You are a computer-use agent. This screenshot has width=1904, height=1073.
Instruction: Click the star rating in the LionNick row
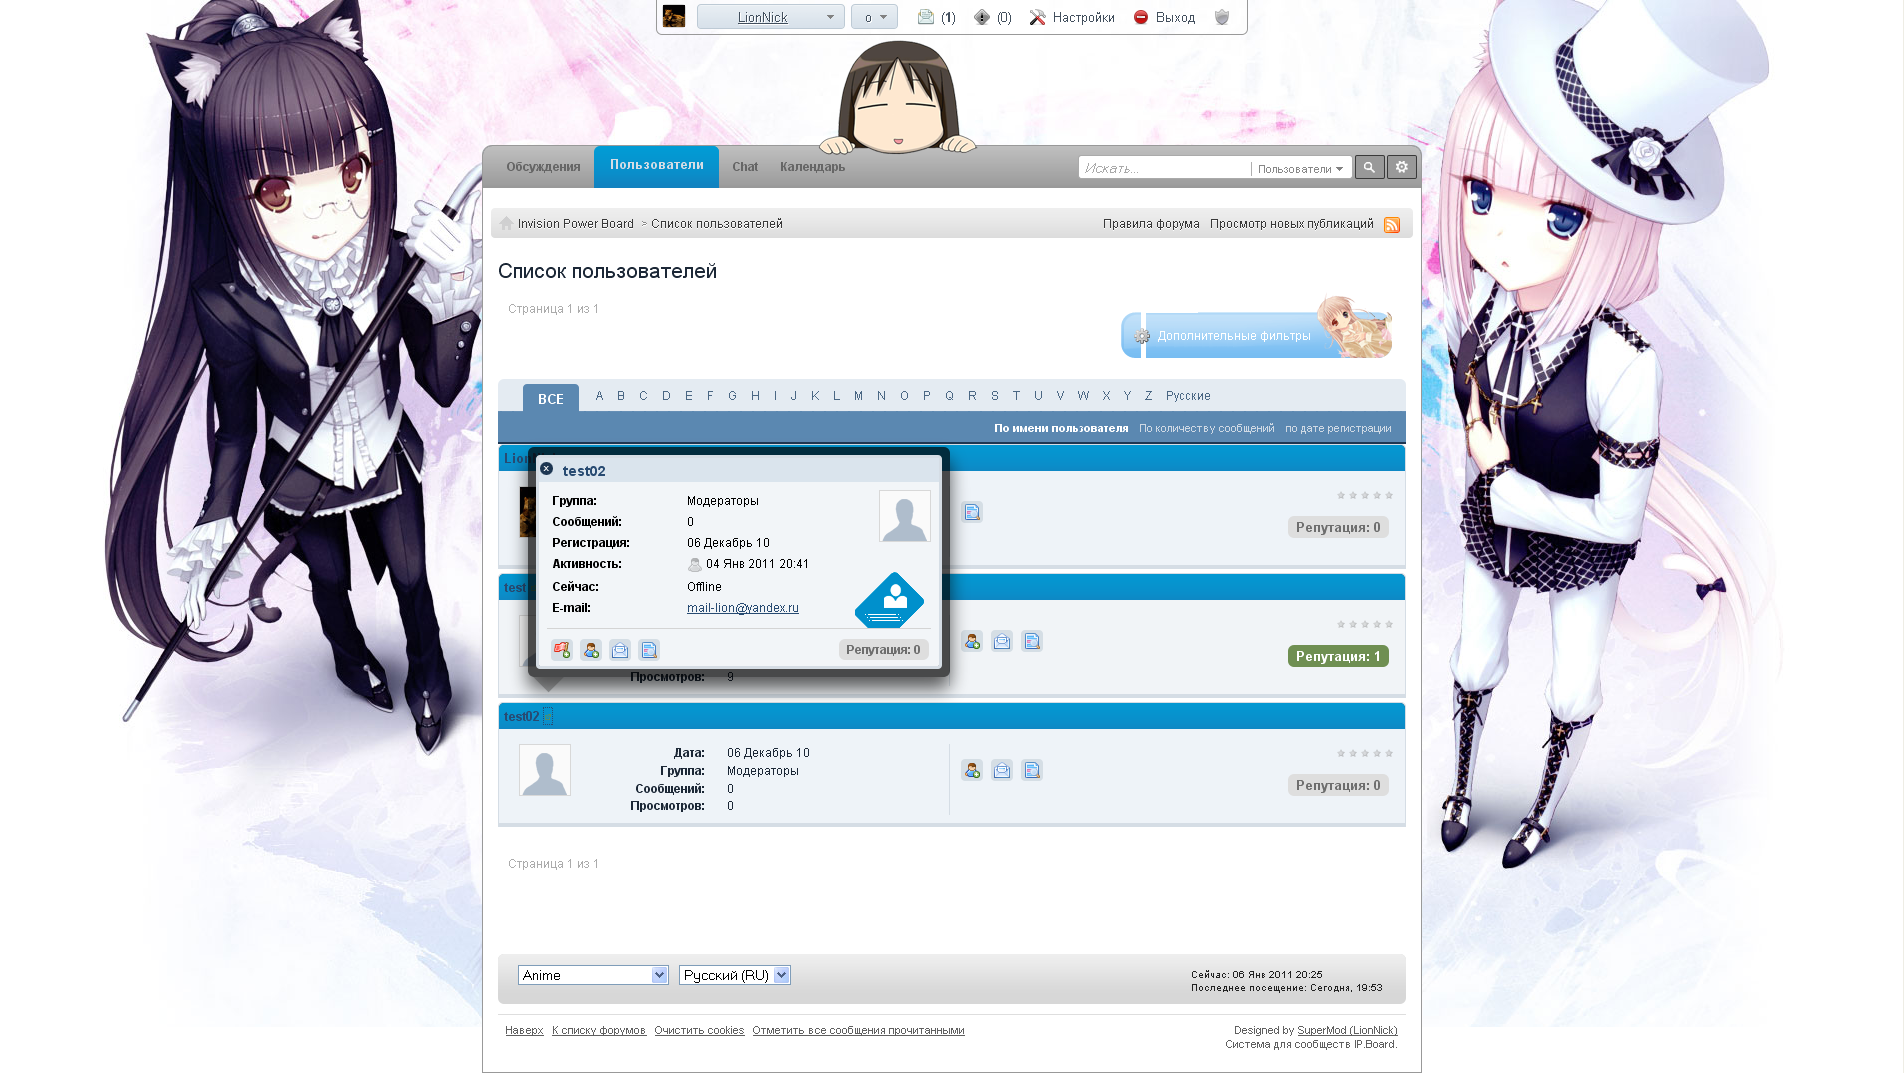coord(1365,495)
